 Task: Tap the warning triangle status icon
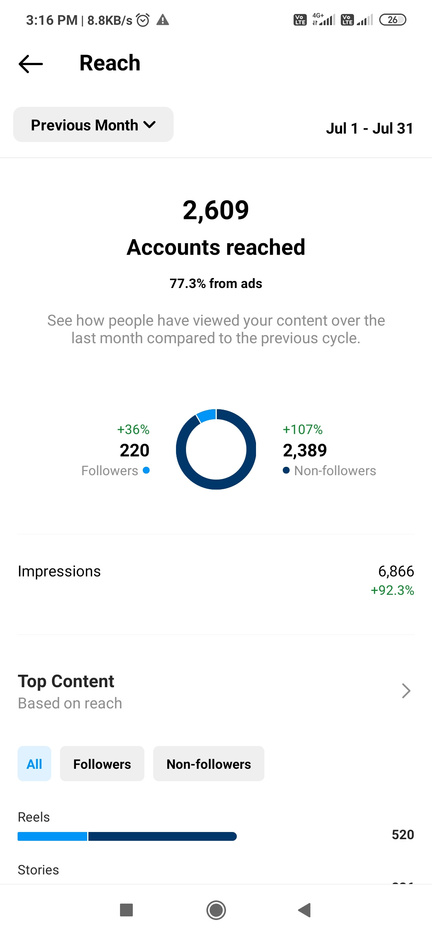(162, 20)
